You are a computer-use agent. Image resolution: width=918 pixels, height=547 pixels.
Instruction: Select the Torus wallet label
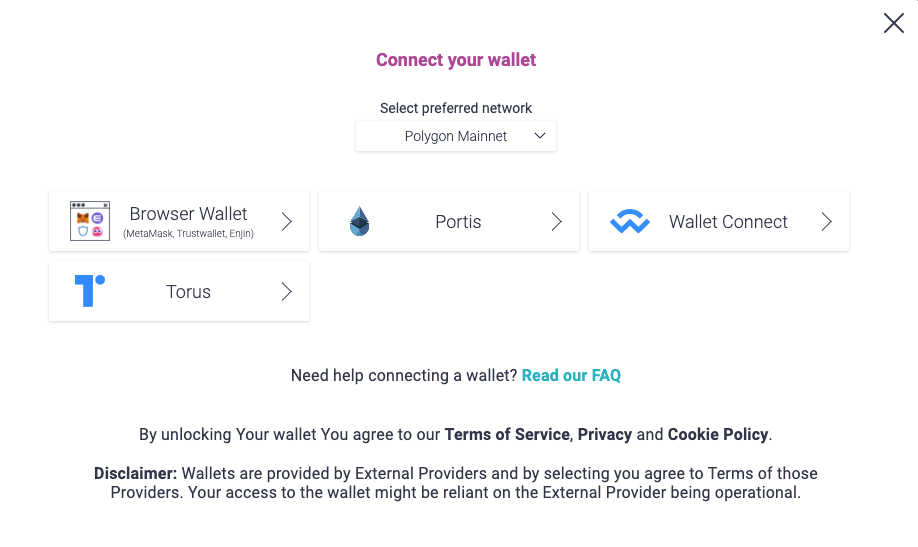pyautogui.click(x=188, y=292)
